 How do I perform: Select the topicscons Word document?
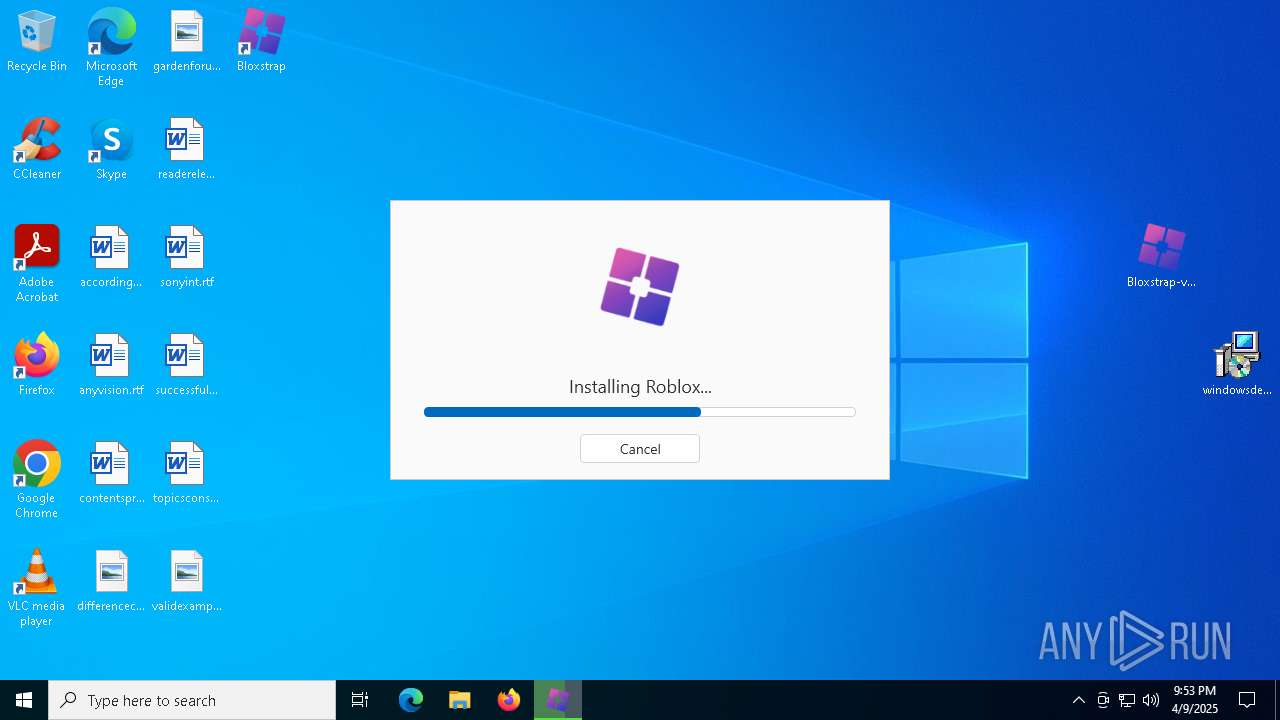[186, 473]
